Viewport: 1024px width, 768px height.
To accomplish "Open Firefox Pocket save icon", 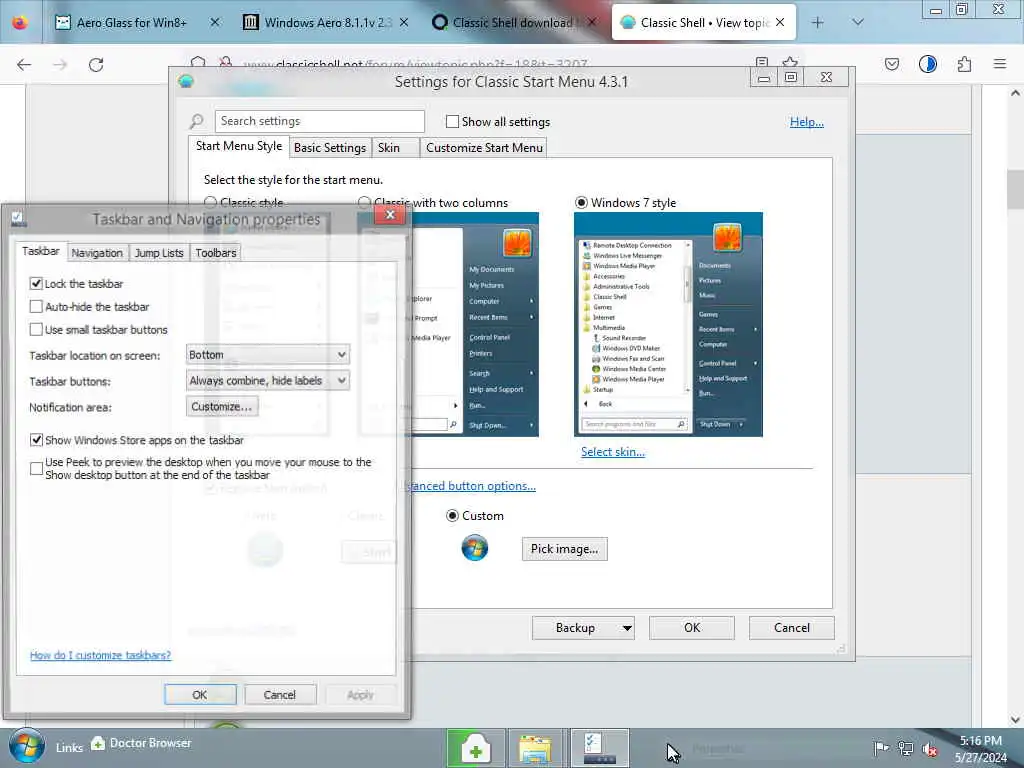I will click(x=891, y=64).
